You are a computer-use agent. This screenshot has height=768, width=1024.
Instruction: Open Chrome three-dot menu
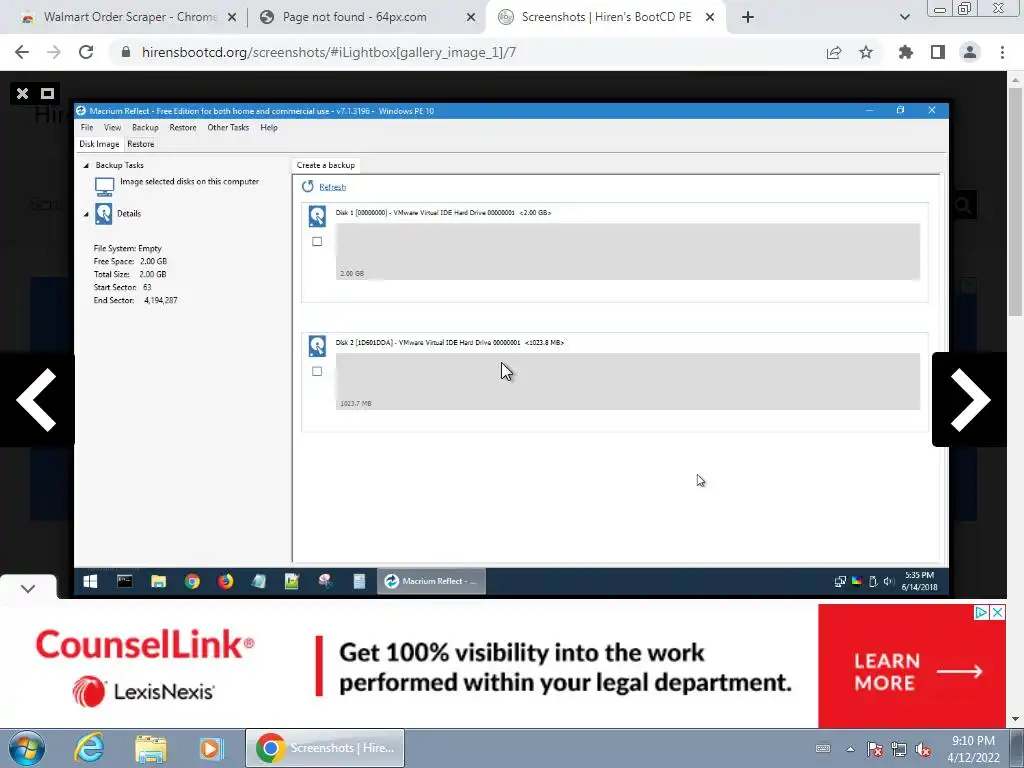(x=1002, y=52)
